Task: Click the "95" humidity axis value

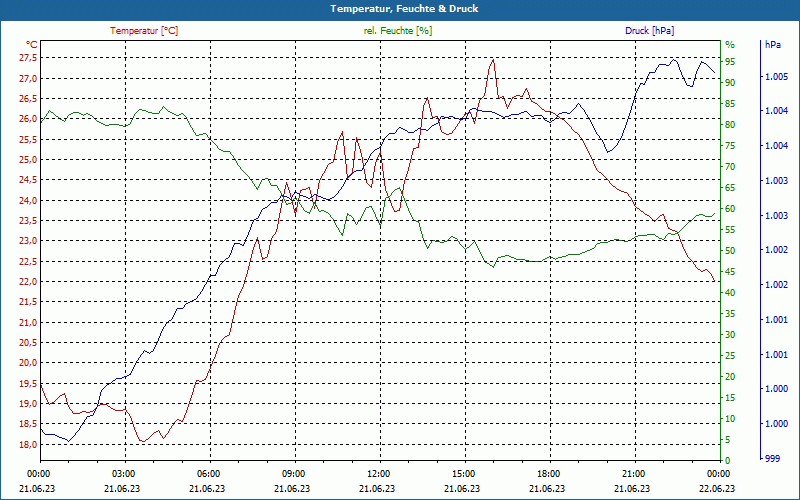Action: [730, 62]
